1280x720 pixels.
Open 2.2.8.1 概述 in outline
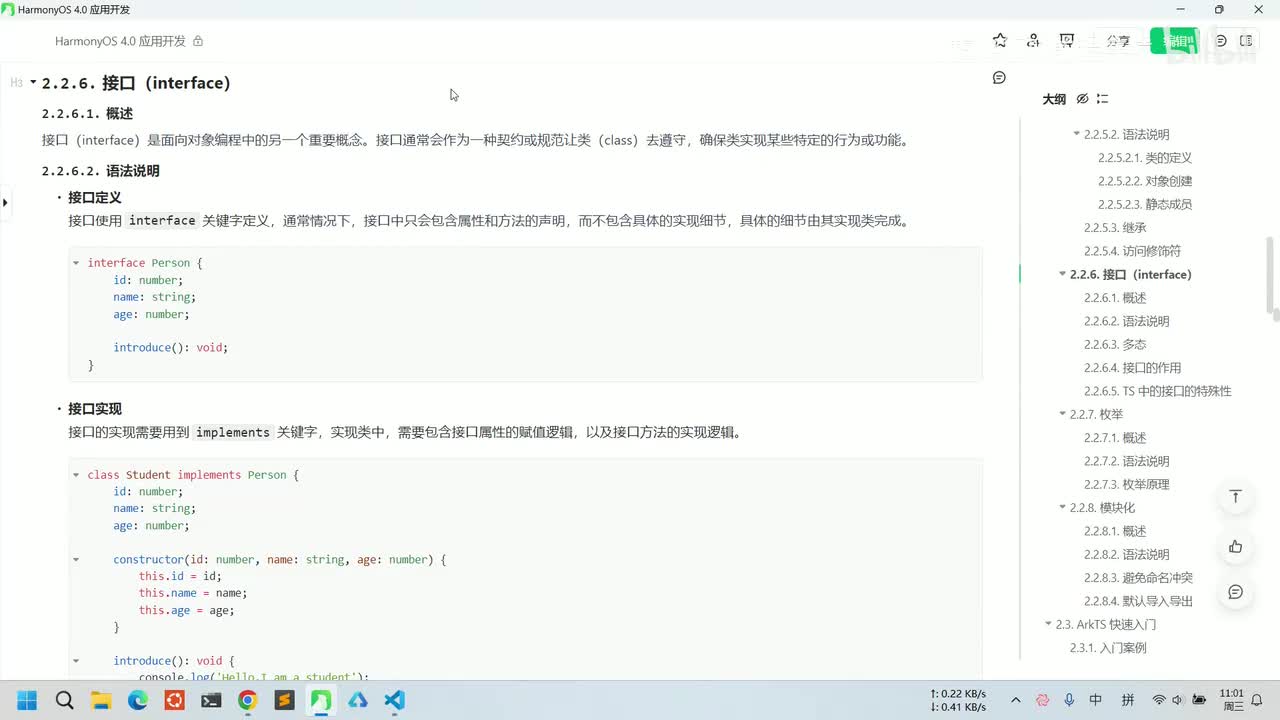tap(1115, 531)
